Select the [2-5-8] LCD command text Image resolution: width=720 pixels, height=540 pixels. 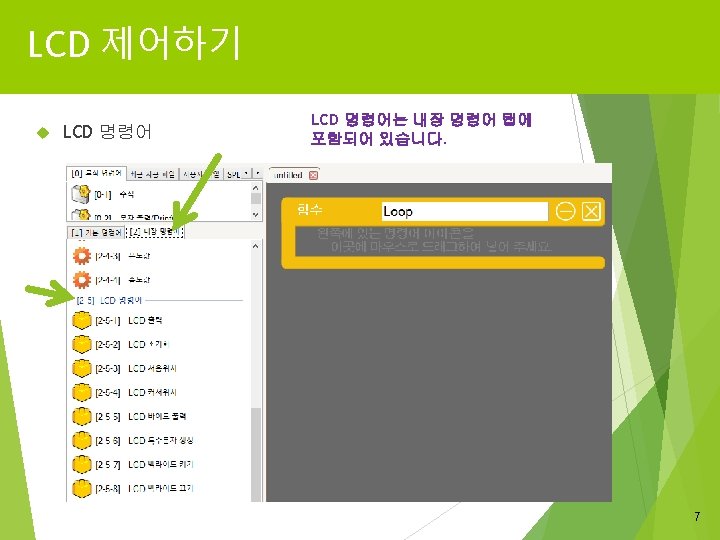pyautogui.click(x=144, y=488)
